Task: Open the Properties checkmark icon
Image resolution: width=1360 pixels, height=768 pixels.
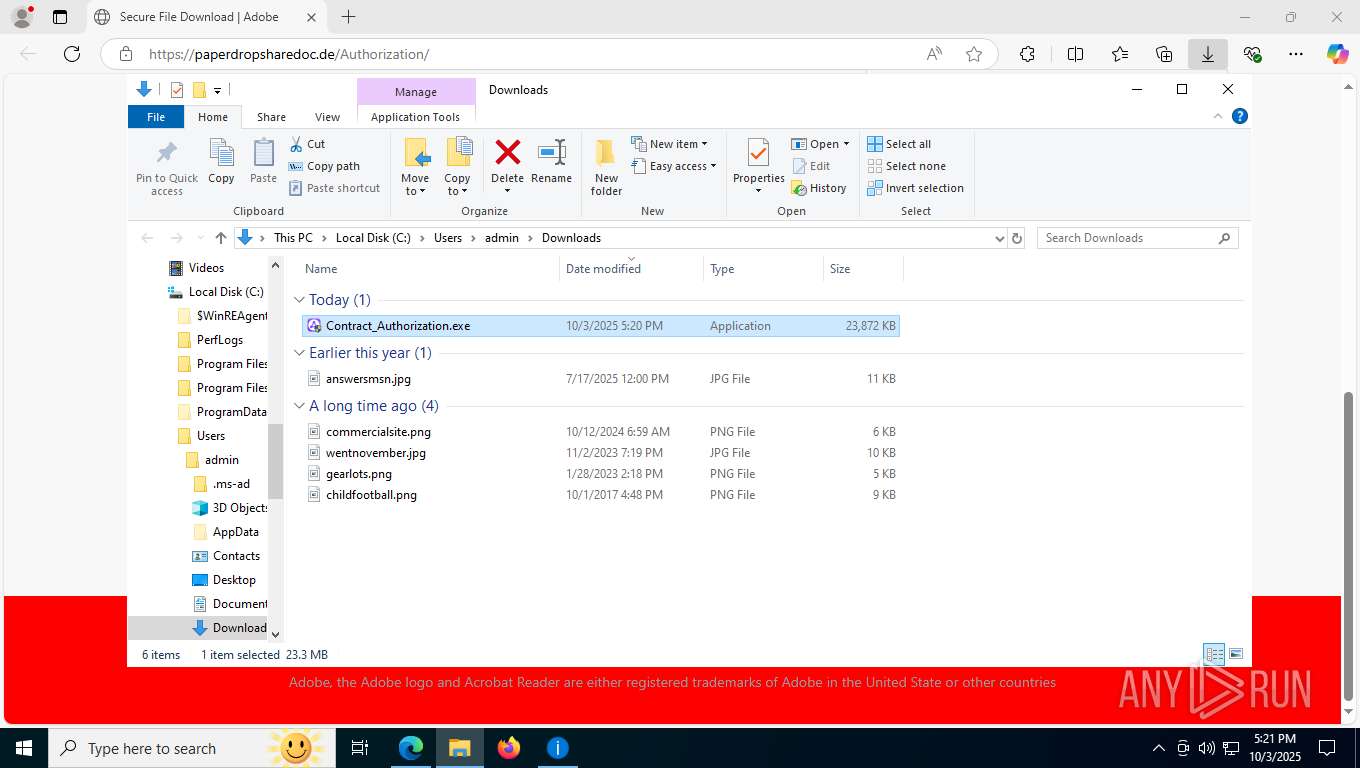Action: coord(758,153)
